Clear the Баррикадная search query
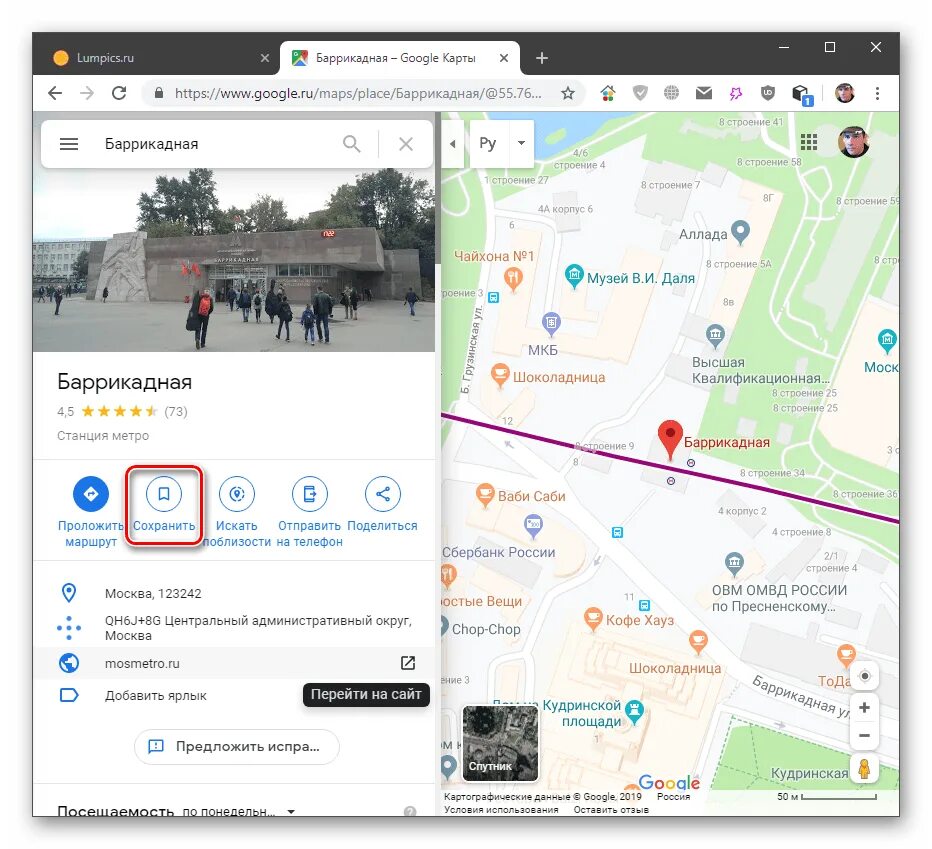The image size is (932, 849). pyautogui.click(x=406, y=144)
